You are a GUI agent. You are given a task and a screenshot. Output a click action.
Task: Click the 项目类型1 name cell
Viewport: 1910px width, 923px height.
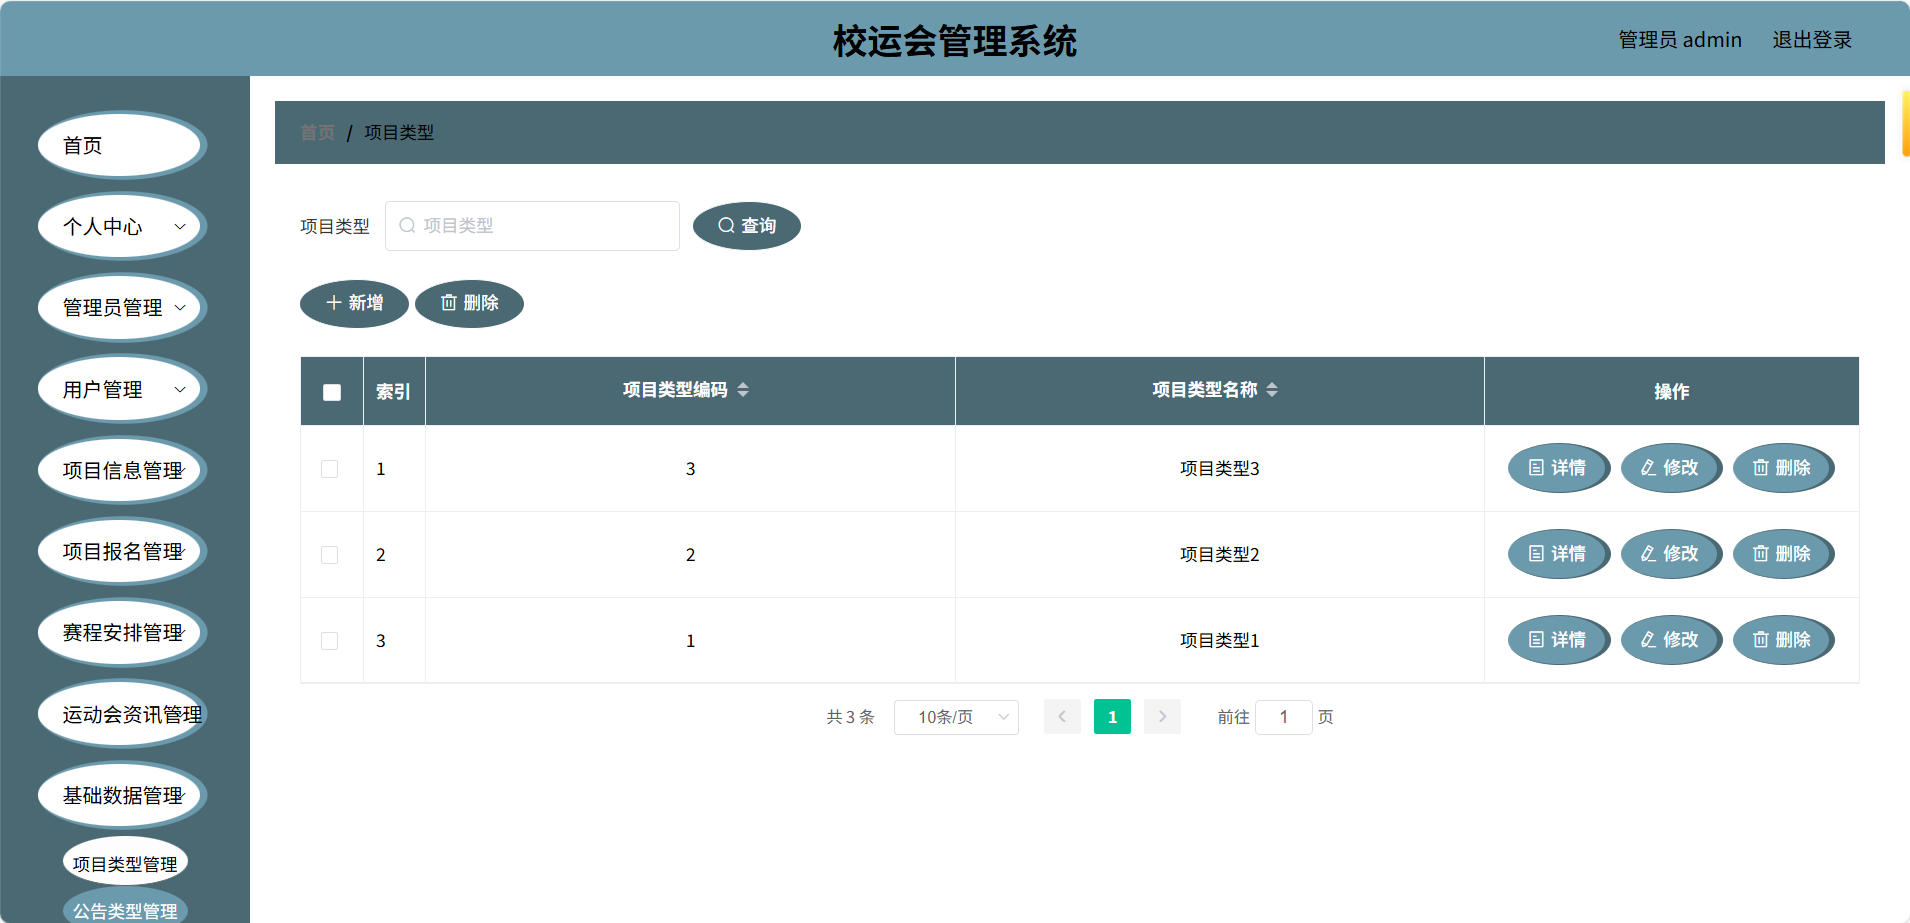1219,641
